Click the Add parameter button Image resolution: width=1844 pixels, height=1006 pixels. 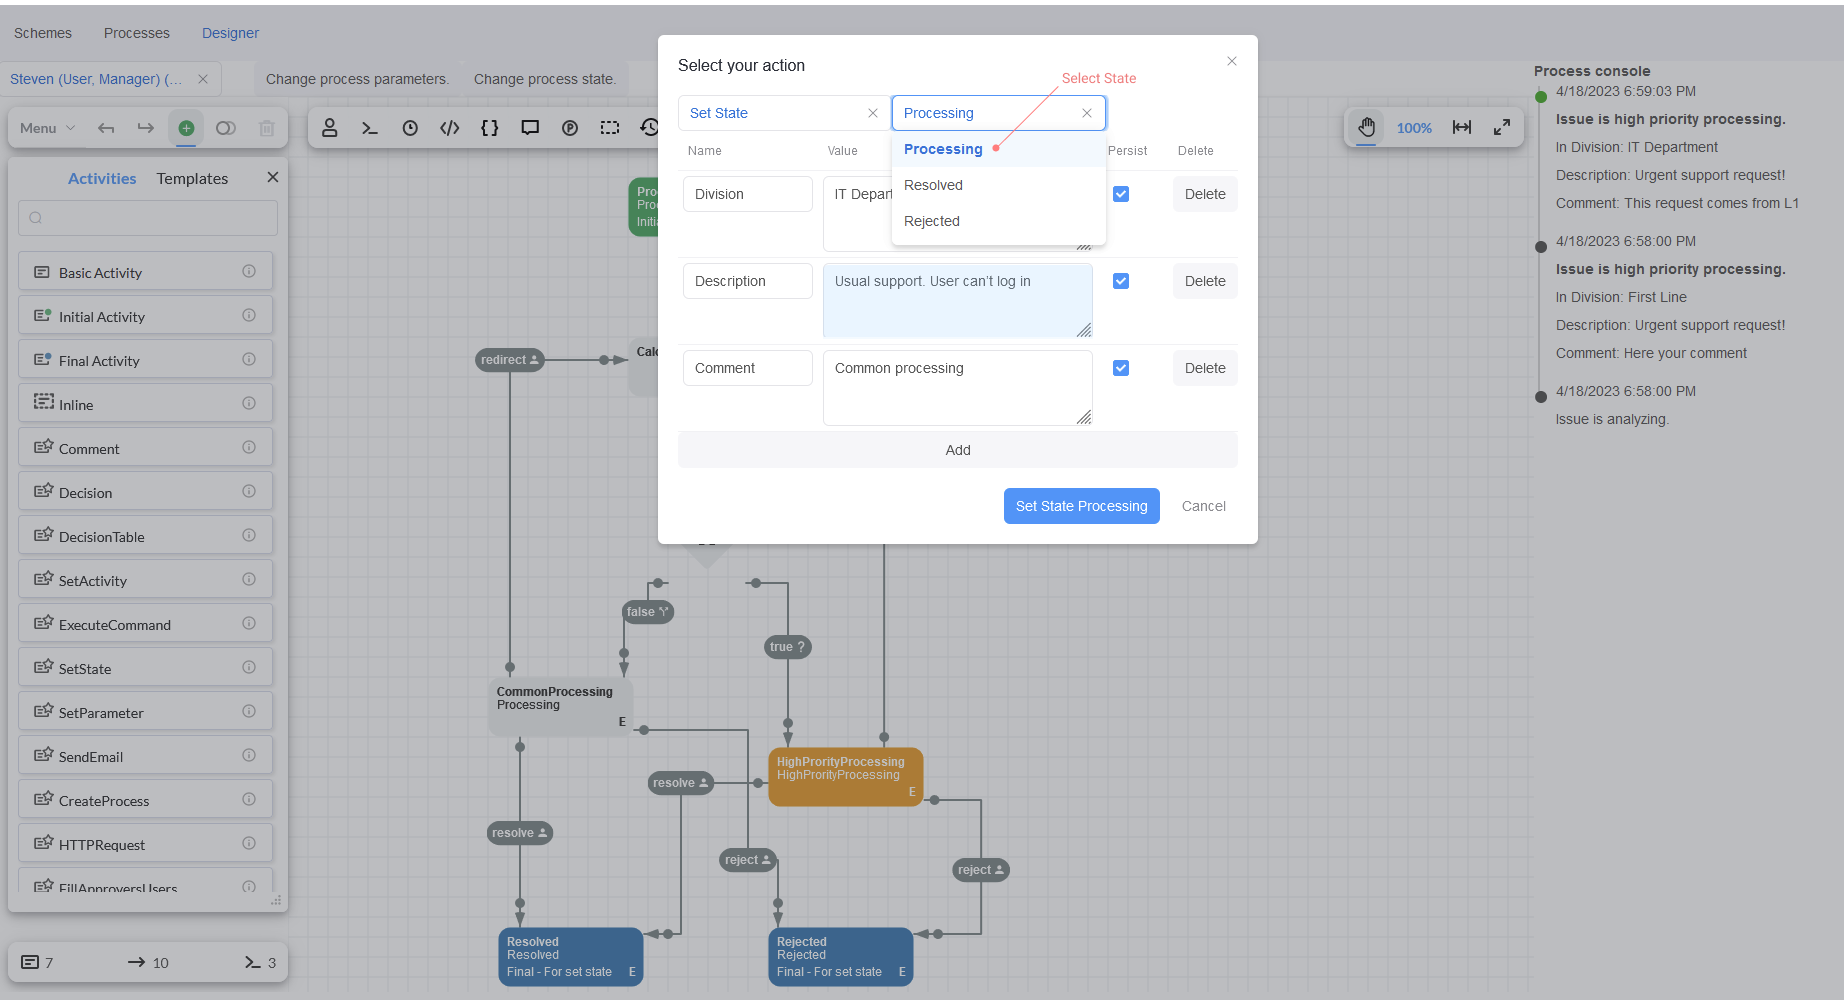click(958, 450)
